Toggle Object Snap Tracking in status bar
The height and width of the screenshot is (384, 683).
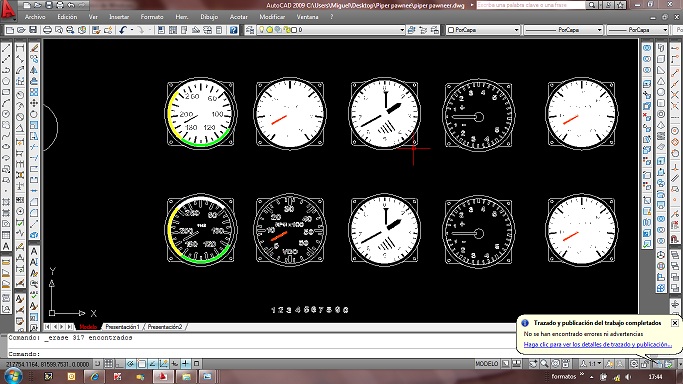[x=152, y=364]
